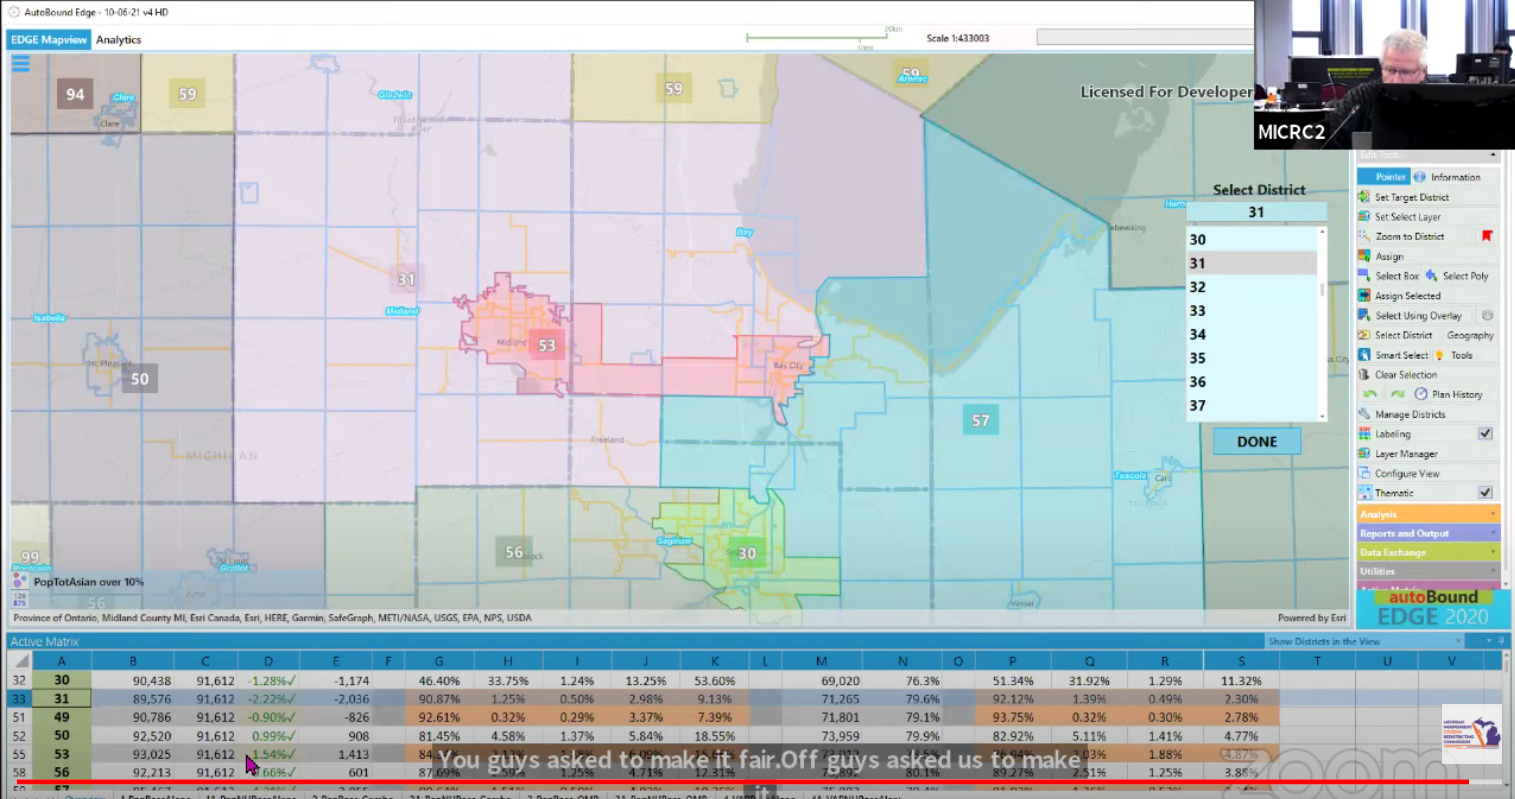Open the lightbulb Tools option
This screenshot has height=799, width=1515.
coord(1454,355)
